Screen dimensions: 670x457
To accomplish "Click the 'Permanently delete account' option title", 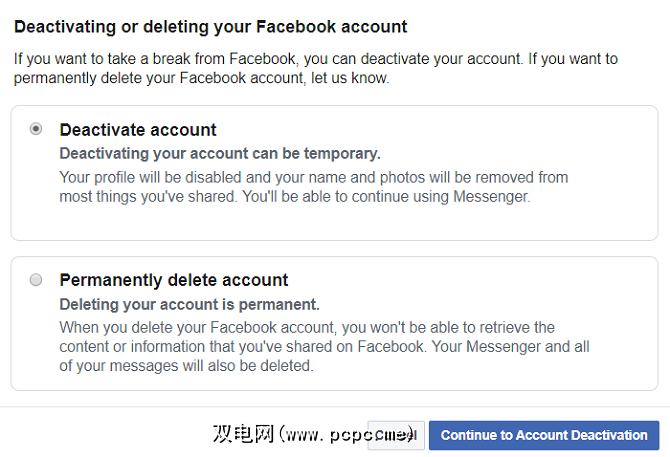I will pos(174,280).
